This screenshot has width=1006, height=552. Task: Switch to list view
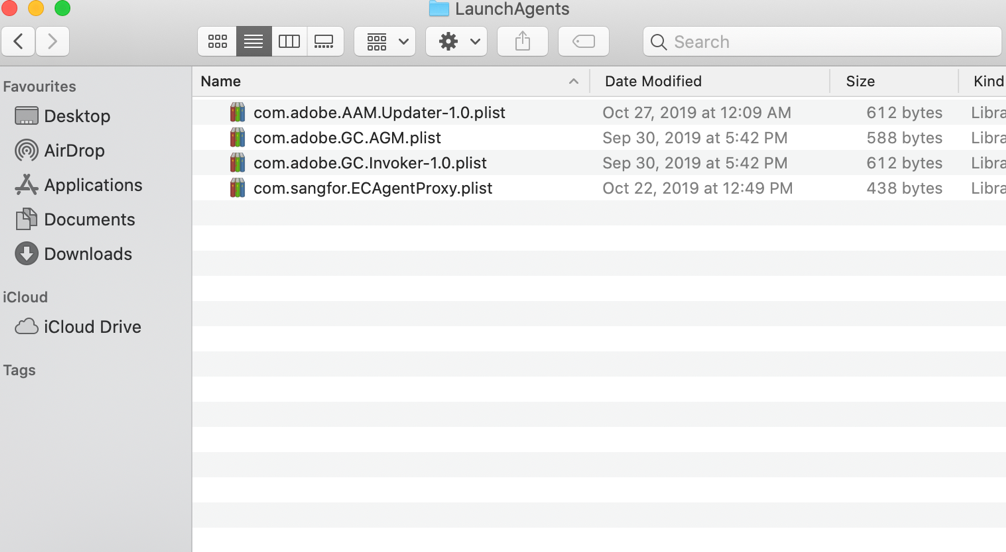253,42
